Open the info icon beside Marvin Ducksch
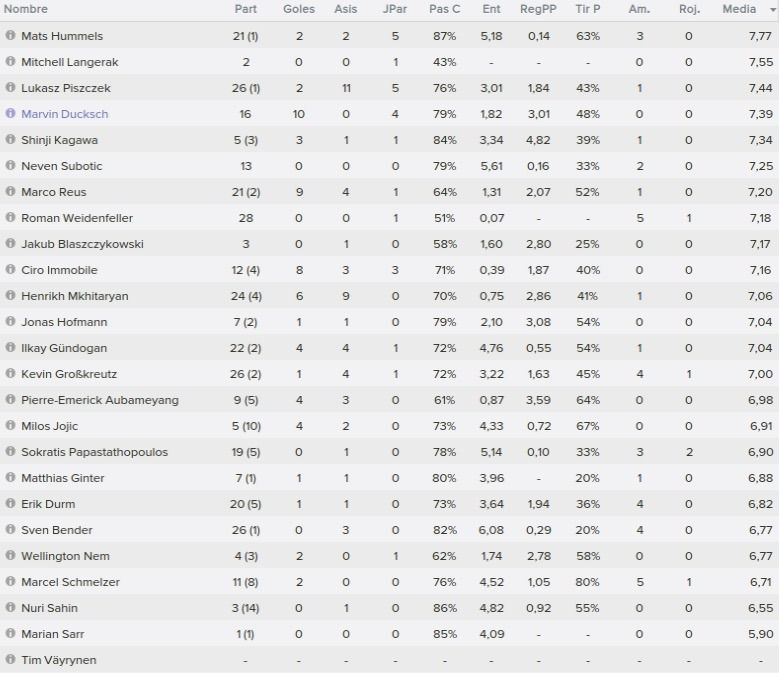 tap(10, 113)
